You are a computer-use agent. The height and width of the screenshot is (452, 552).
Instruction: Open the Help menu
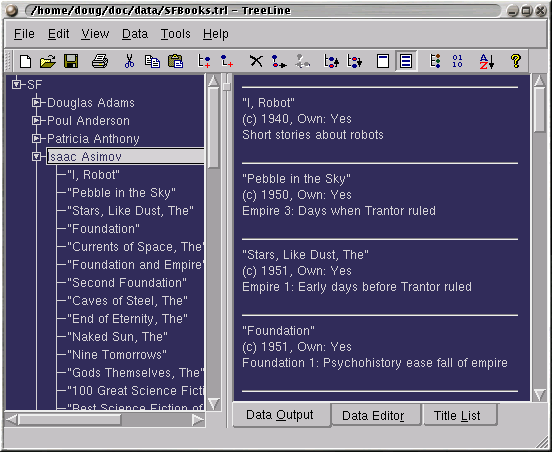(x=215, y=34)
